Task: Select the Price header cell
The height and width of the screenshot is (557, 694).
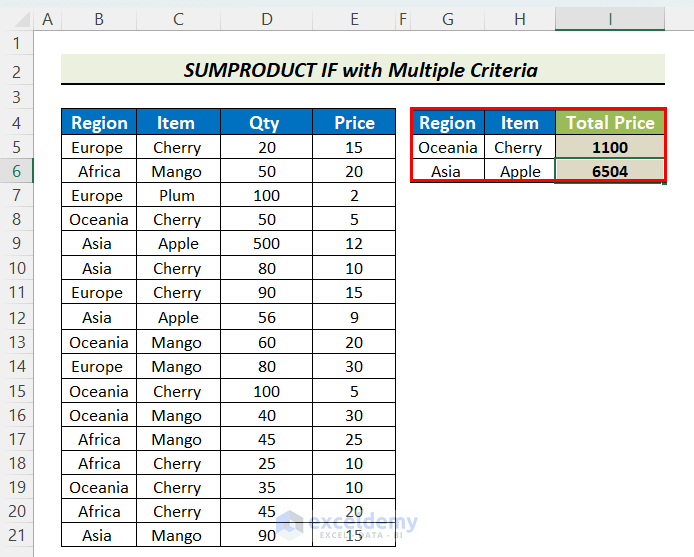Action: point(354,123)
